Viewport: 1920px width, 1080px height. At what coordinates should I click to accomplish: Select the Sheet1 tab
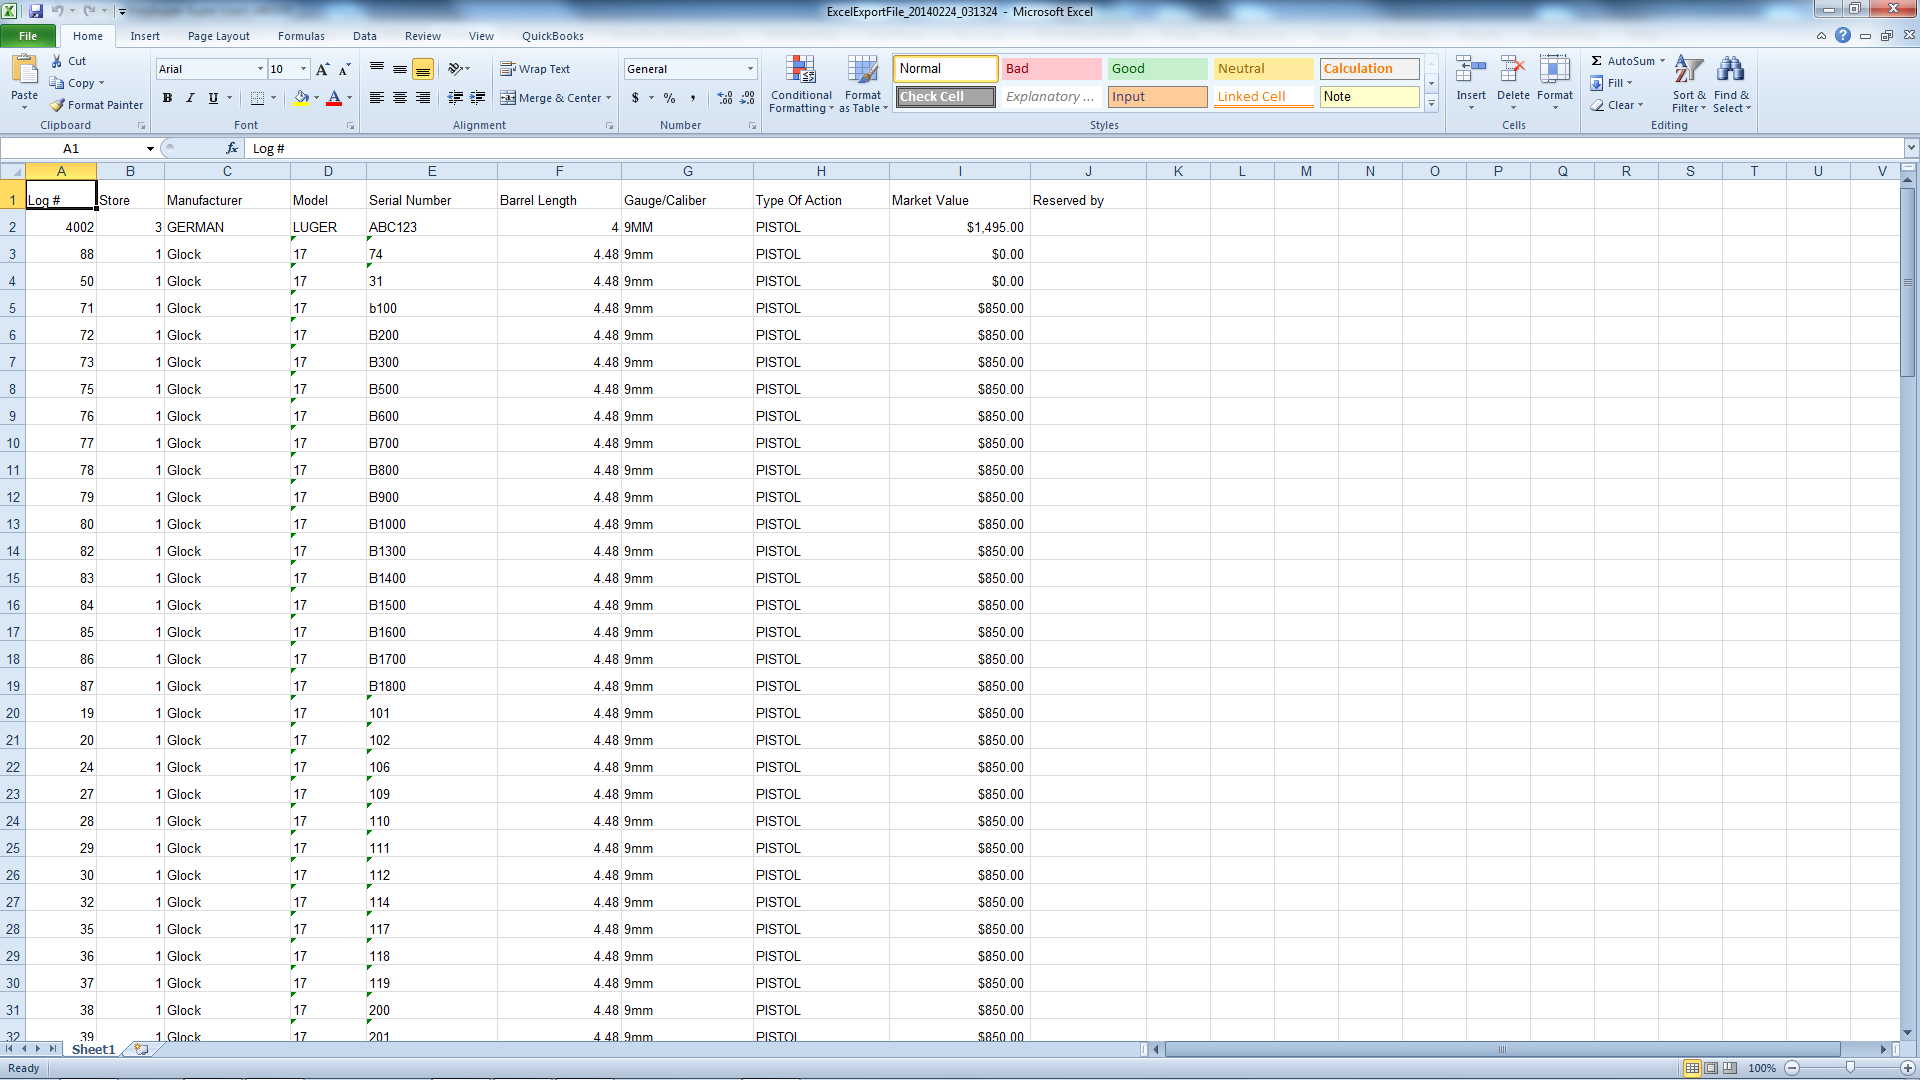94,1049
